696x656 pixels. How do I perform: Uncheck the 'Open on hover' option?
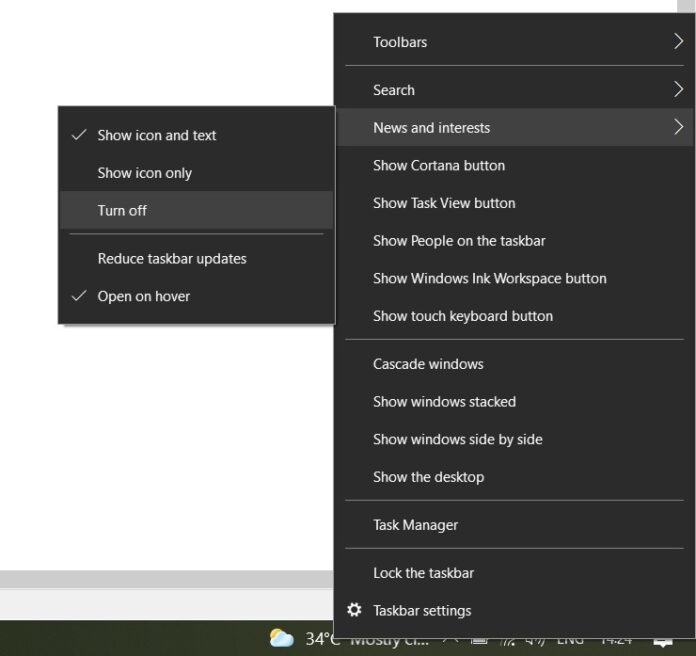point(143,296)
